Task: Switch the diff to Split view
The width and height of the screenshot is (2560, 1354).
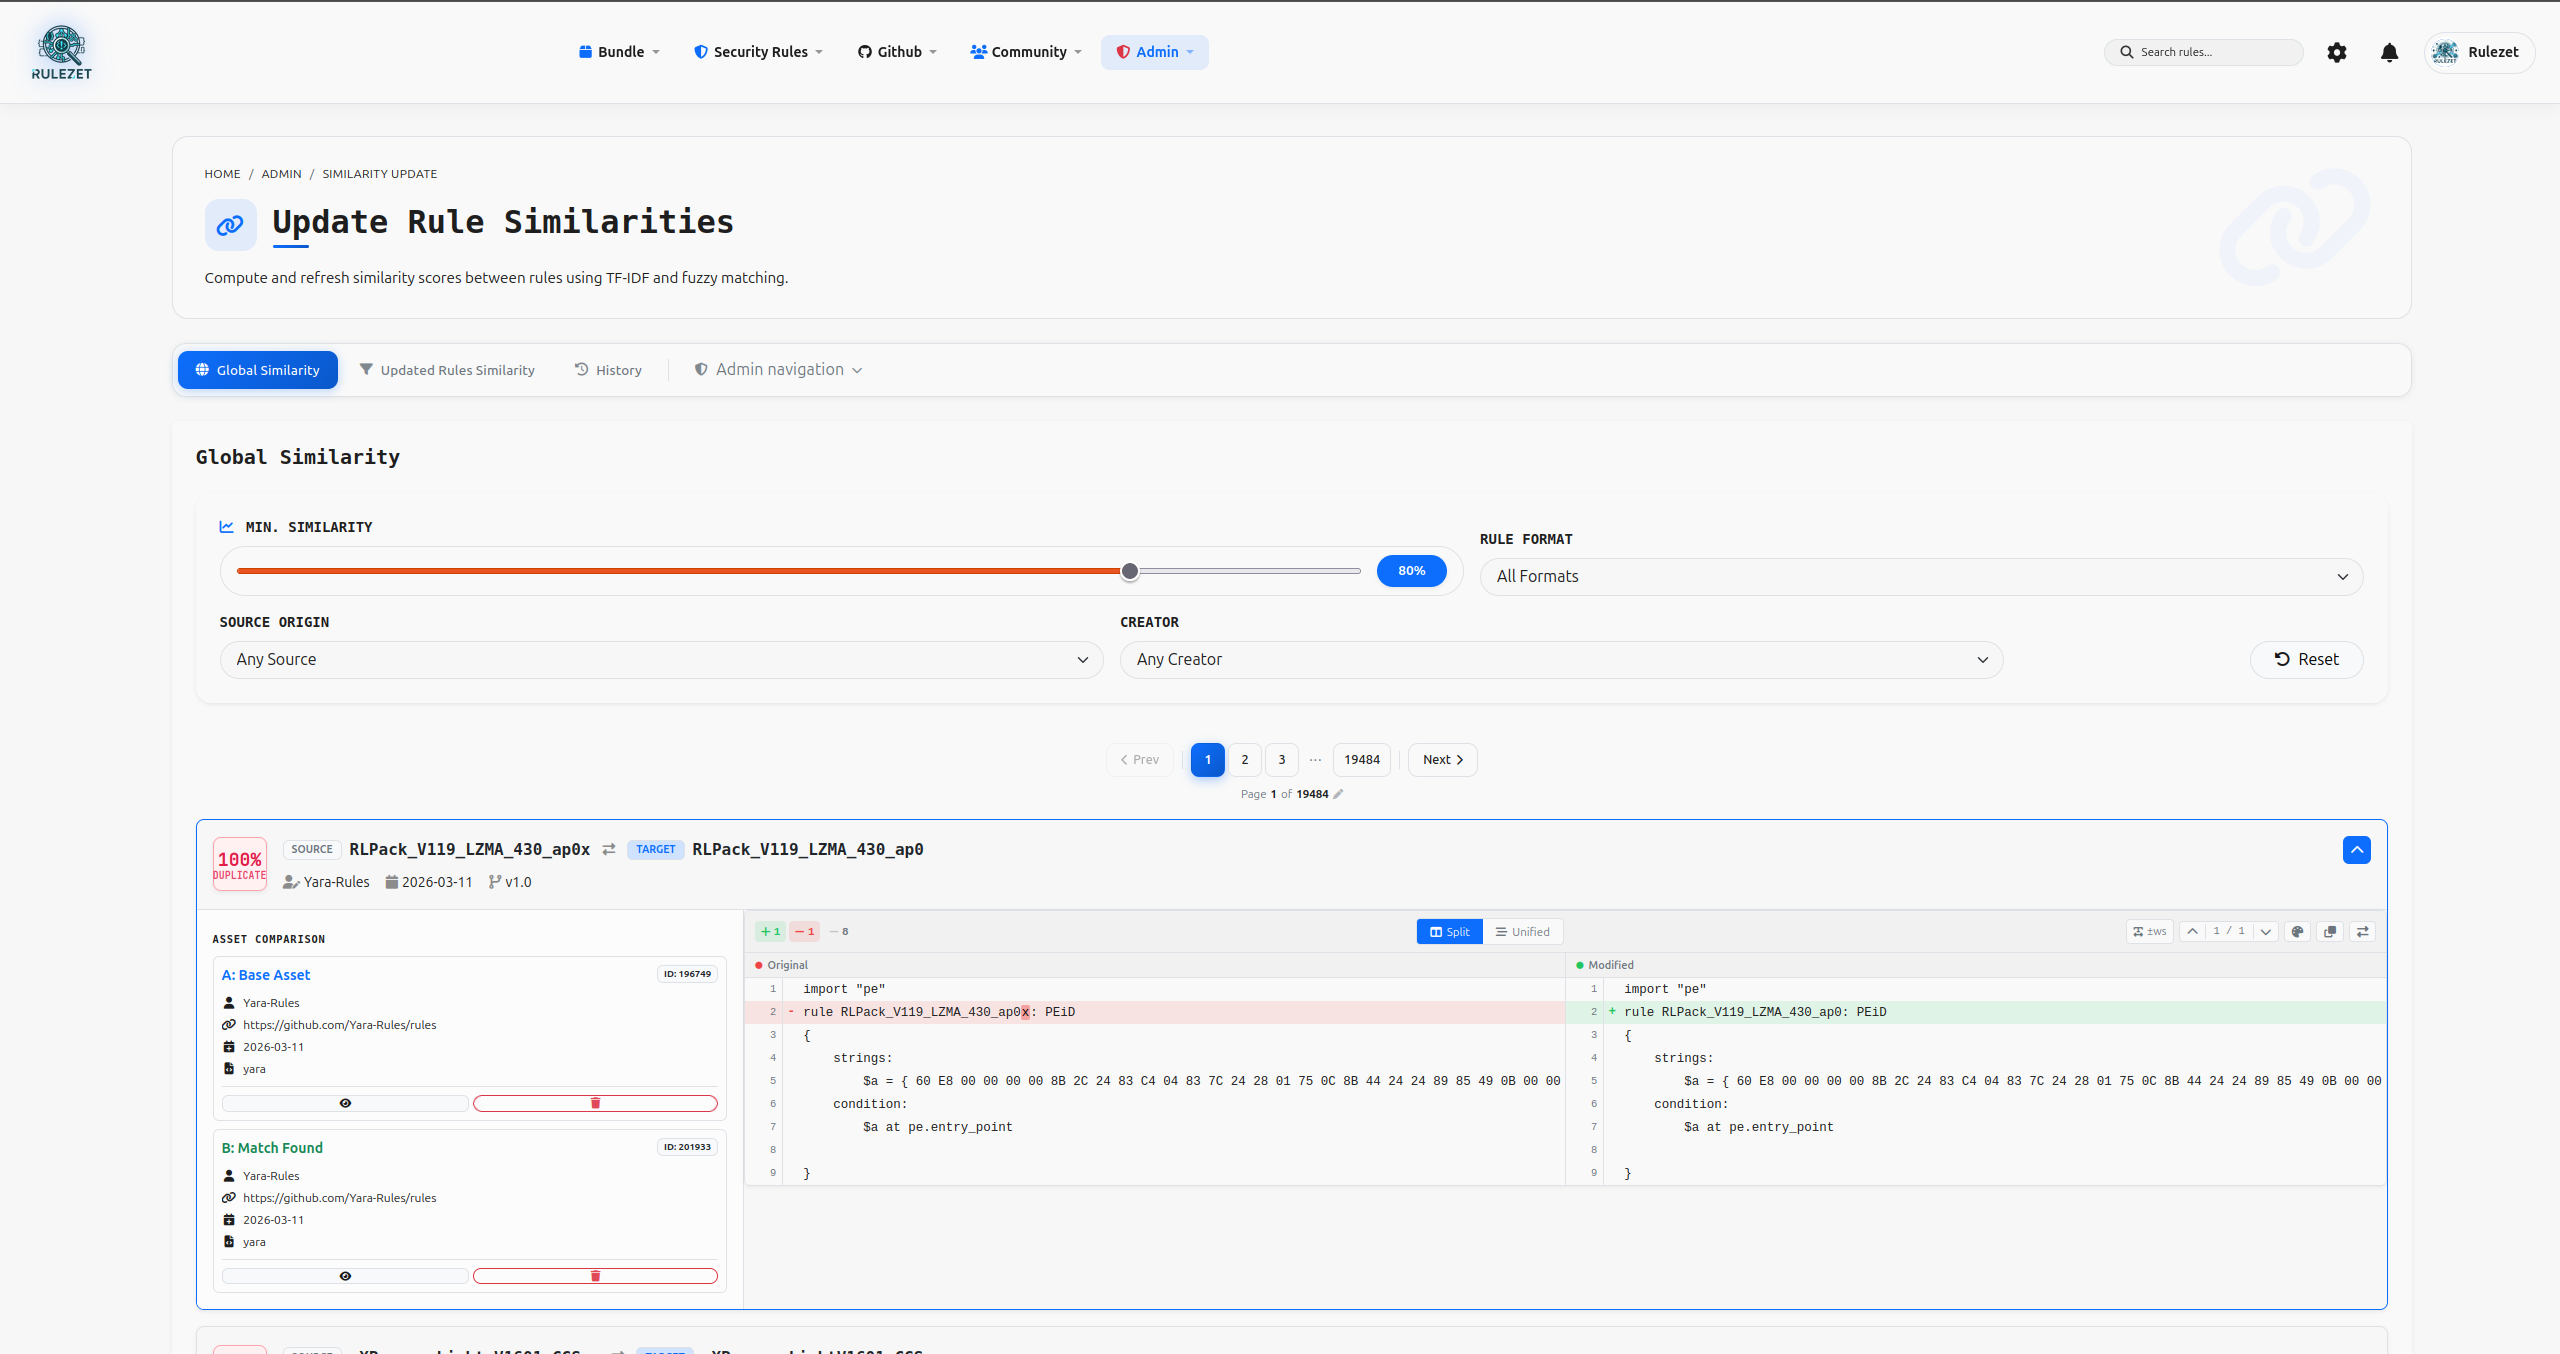Action: 1449,931
